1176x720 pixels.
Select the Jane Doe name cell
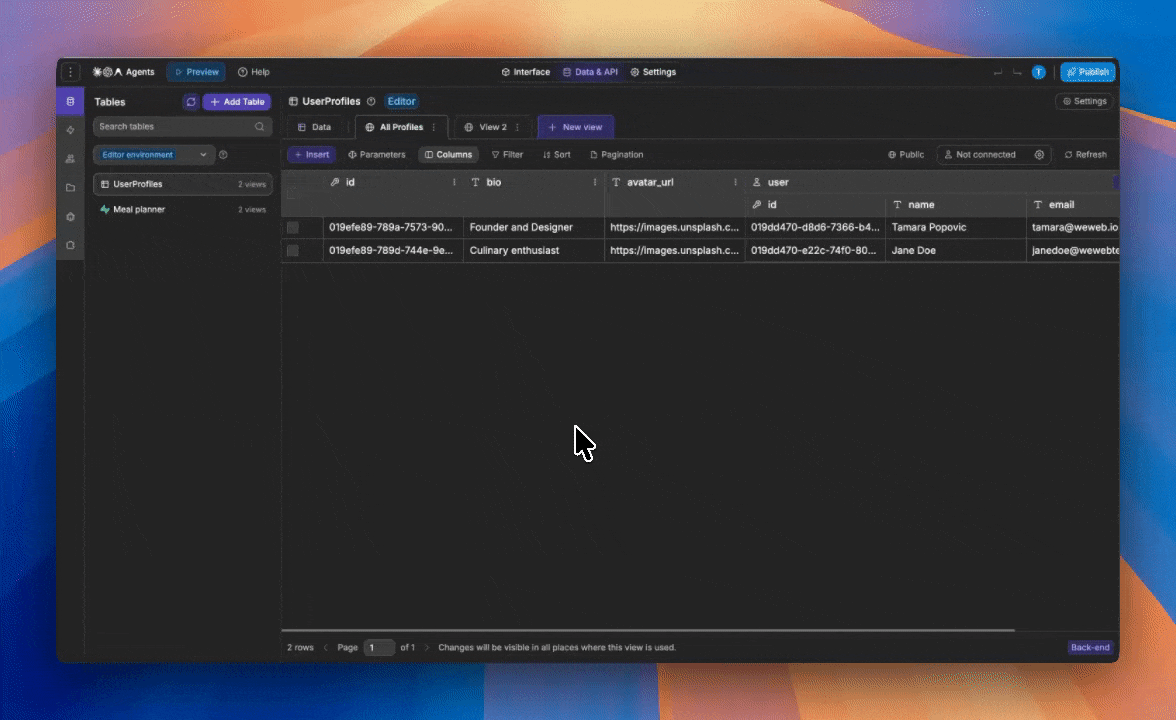956,250
